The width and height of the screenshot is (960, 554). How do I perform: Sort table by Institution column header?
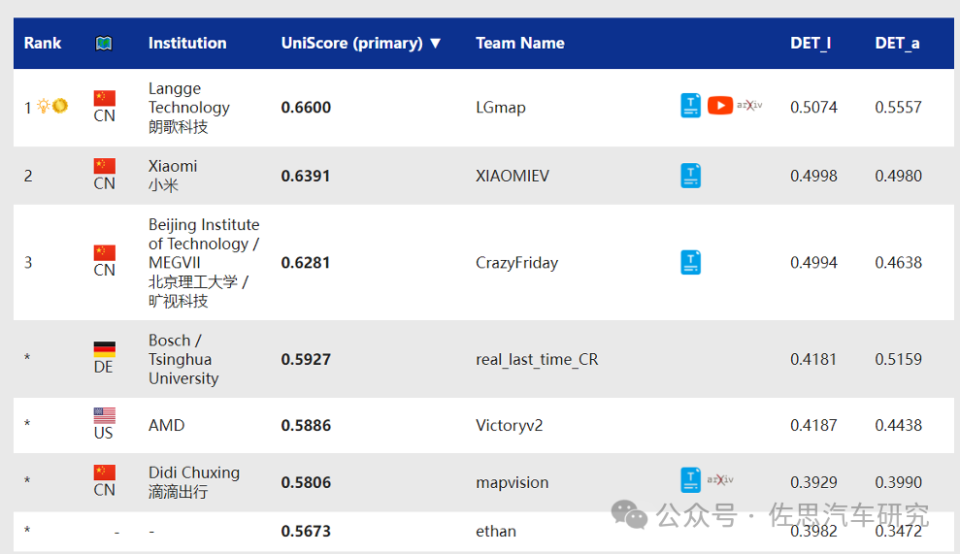tap(187, 43)
